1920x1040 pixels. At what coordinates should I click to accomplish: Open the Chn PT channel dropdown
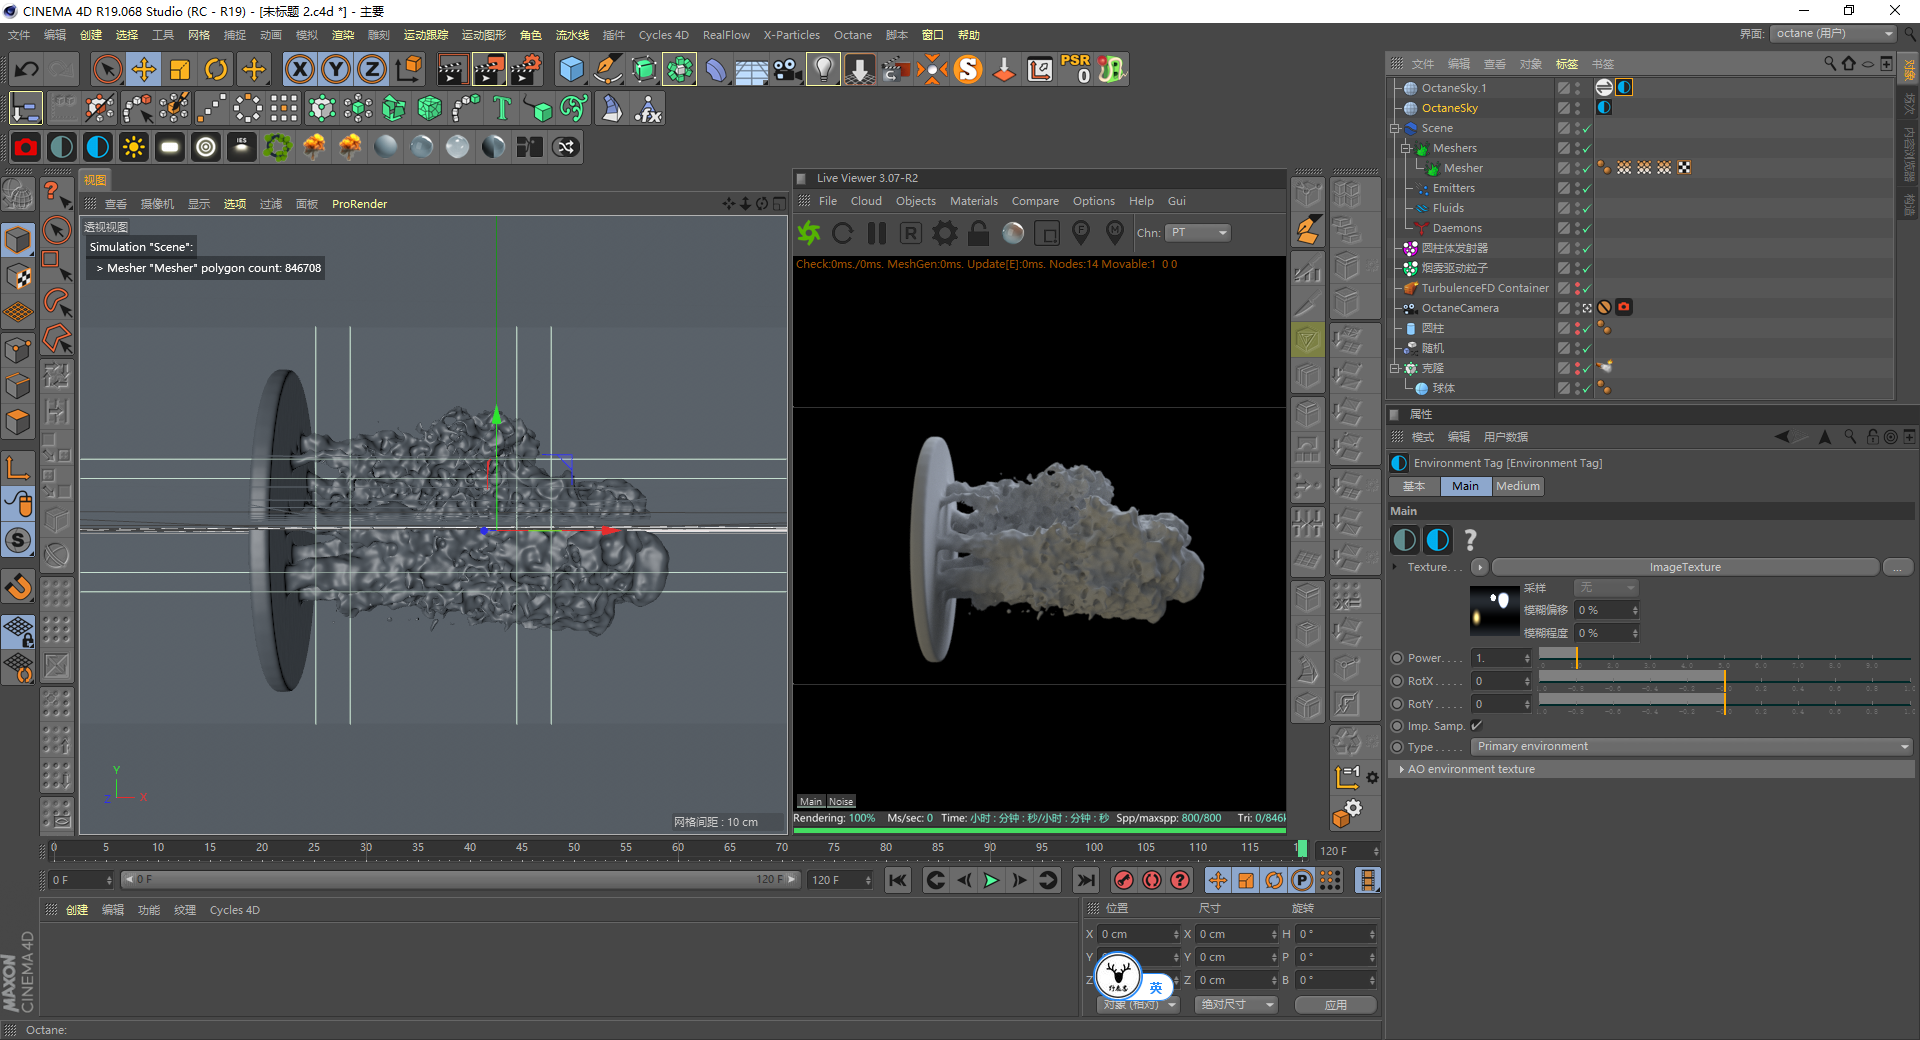tap(1198, 233)
